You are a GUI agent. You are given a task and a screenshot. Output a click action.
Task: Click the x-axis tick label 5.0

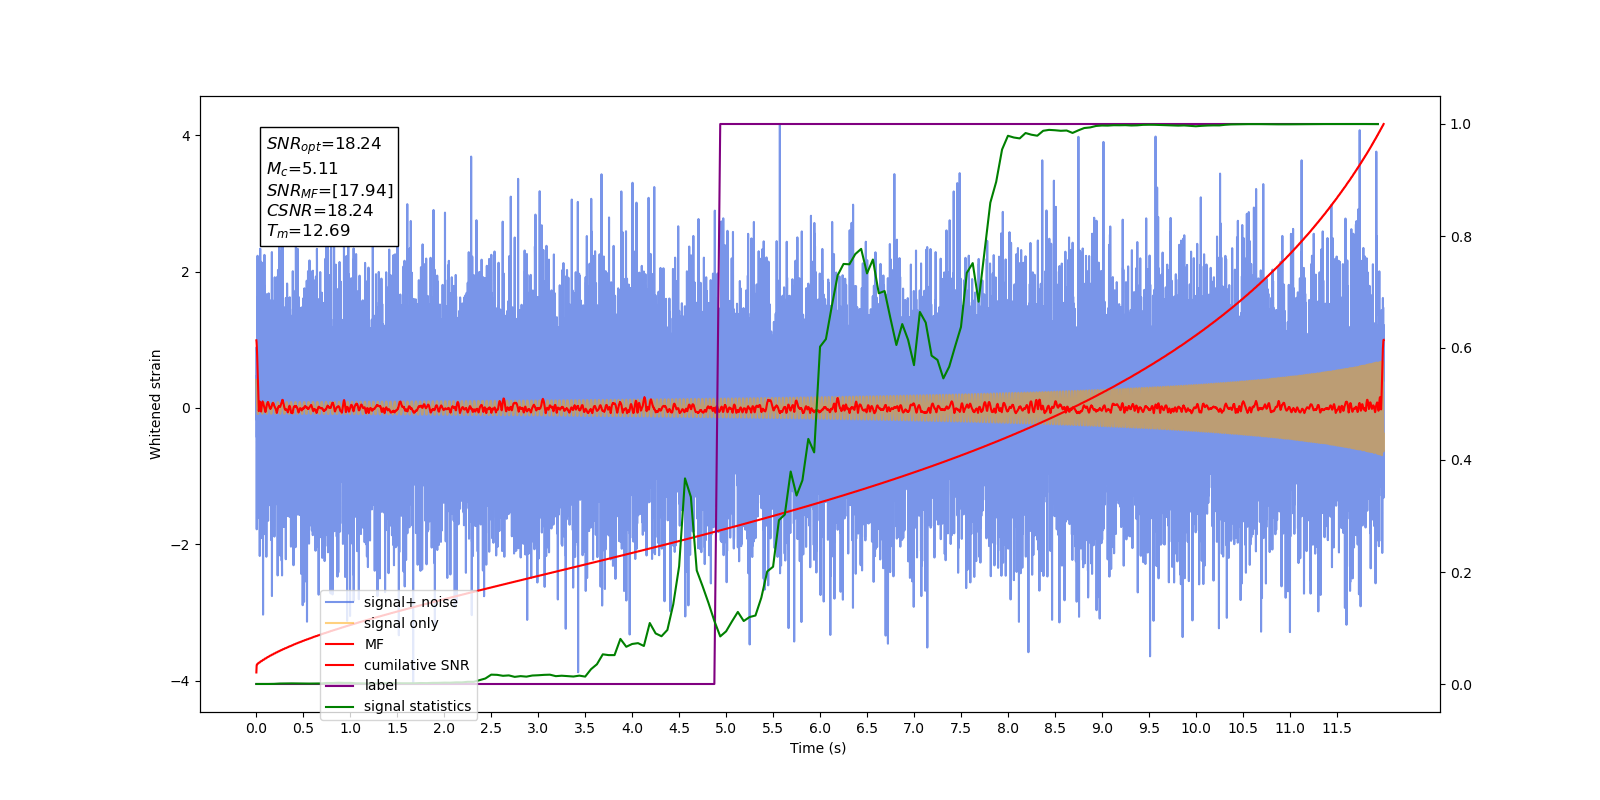pos(726,728)
